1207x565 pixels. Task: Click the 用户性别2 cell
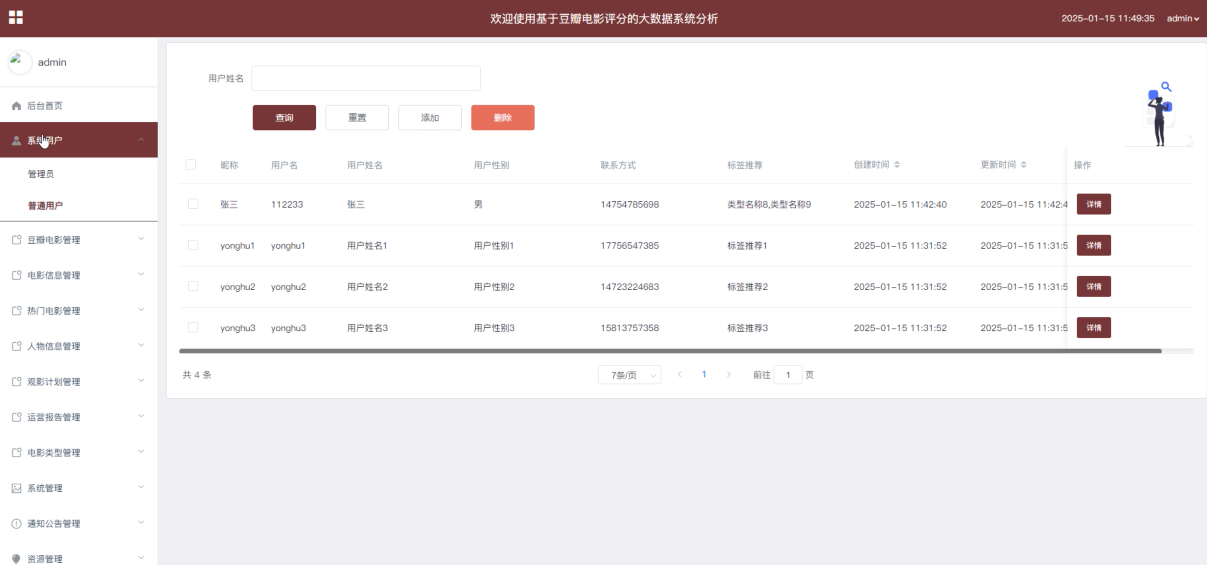(x=494, y=286)
